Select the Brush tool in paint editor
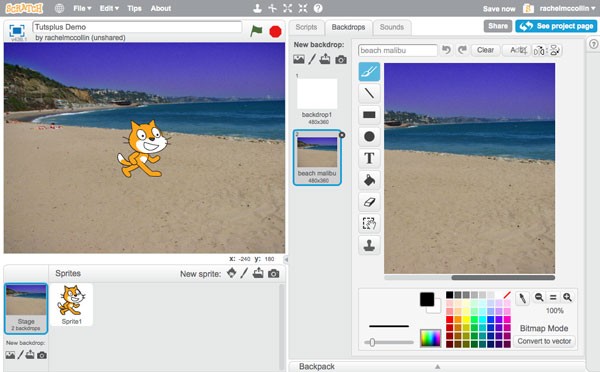The height and width of the screenshot is (372, 600). tap(369, 72)
